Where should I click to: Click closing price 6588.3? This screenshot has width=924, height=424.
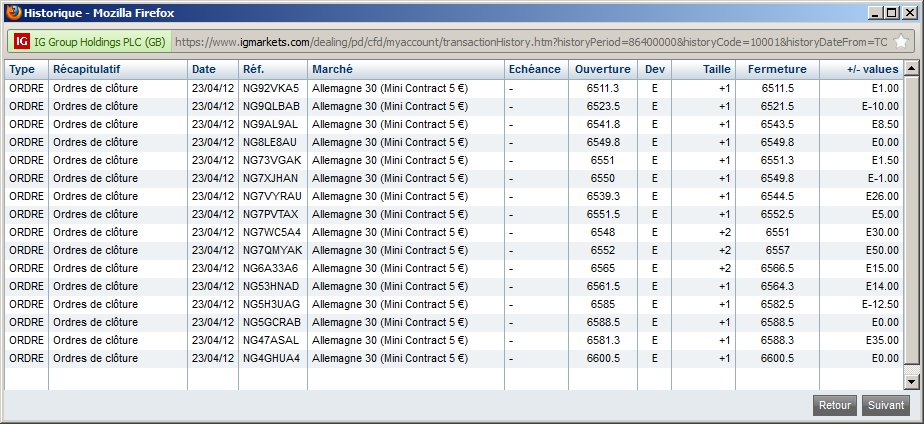tap(777, 340)
